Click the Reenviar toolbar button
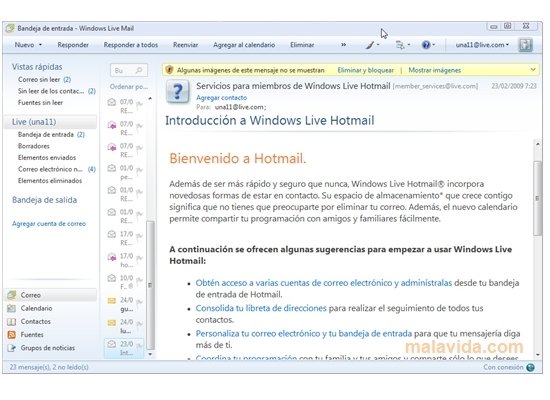The image size is (550, 400). (185, 45)
